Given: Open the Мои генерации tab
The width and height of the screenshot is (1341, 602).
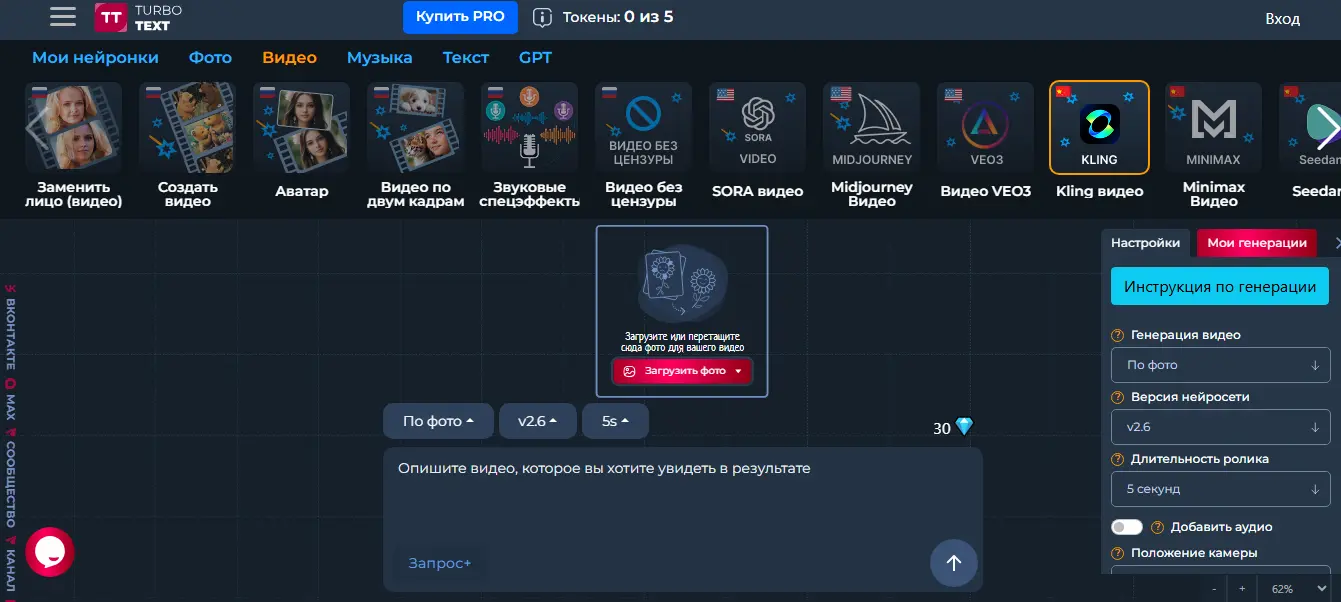Looking at the screenshot, I should pyautogui.click(x=1256, y=242).
